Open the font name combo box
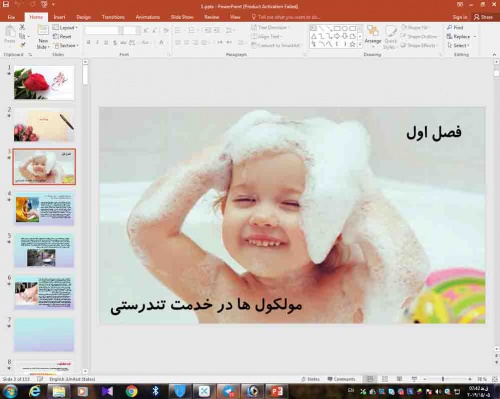The width and height of the screenshot is (500, 399). click(x=104, y=30)
